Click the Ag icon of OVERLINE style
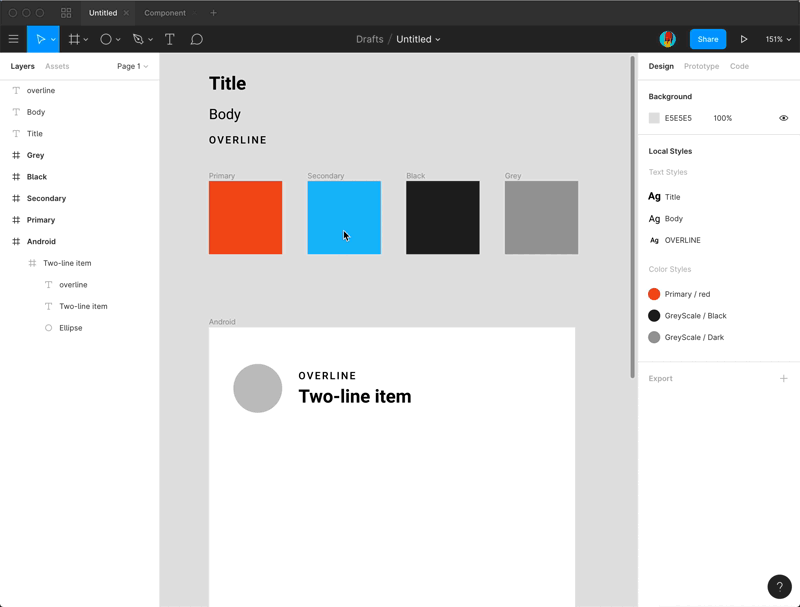Viewport: 800px width, 607px height. [x=654, y=240]
